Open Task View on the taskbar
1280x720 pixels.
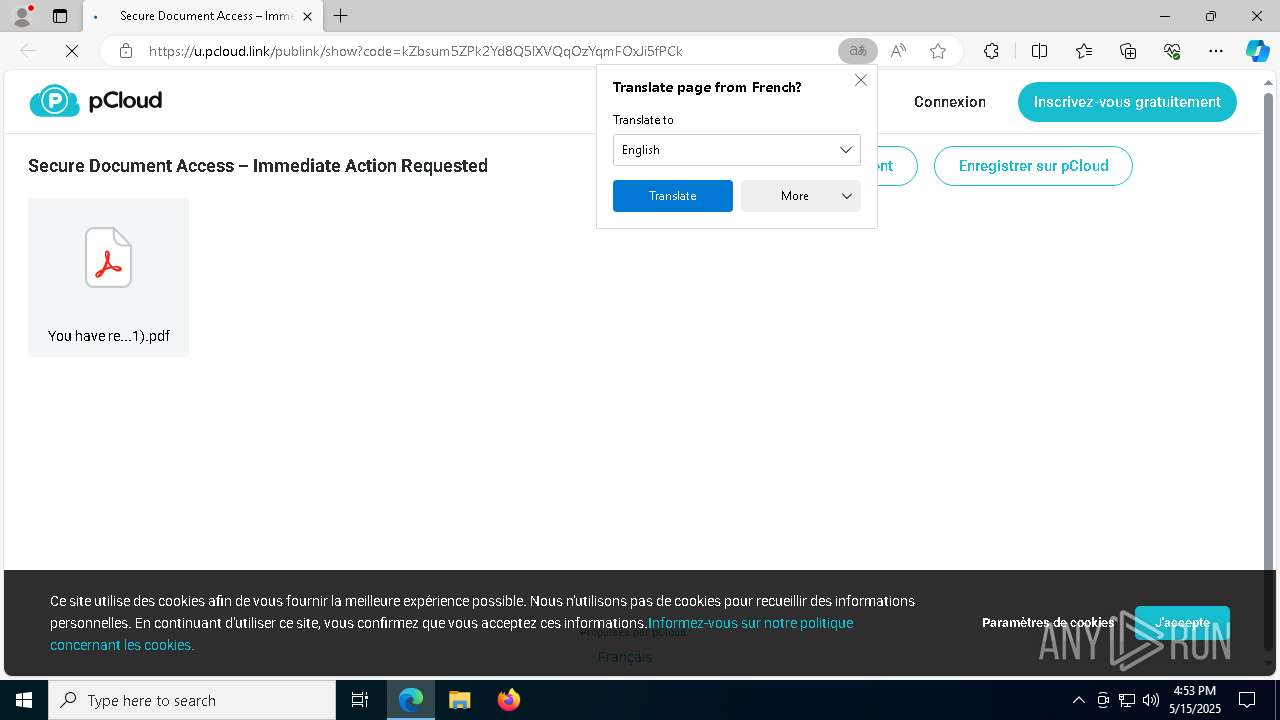click(360, 700)
